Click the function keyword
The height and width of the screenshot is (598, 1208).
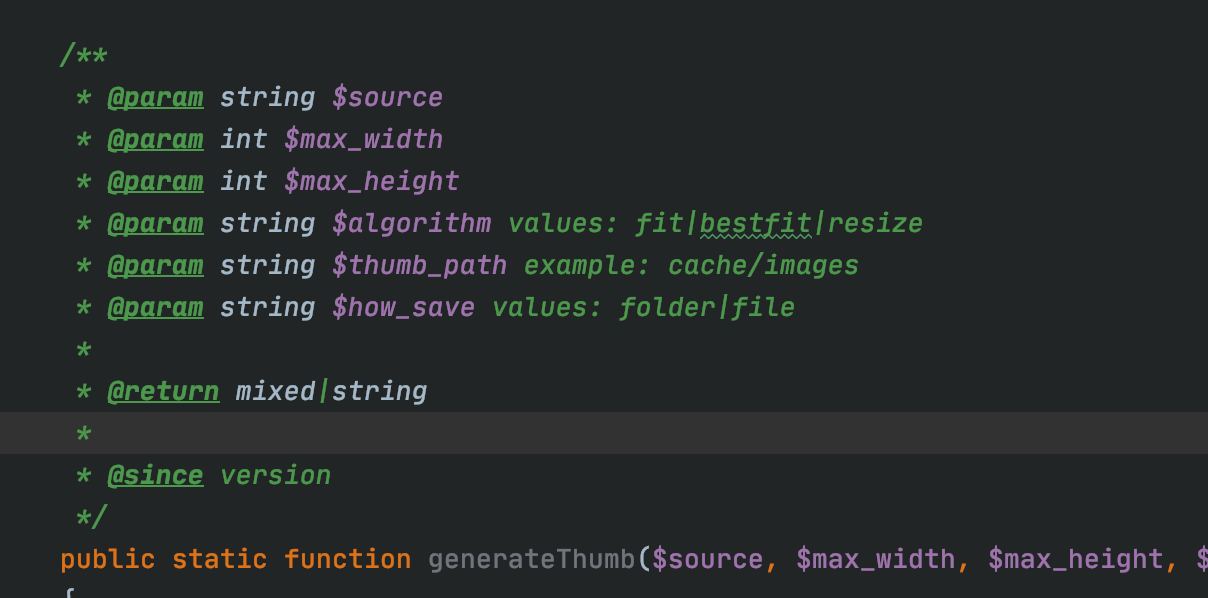[x=347, y=560]
